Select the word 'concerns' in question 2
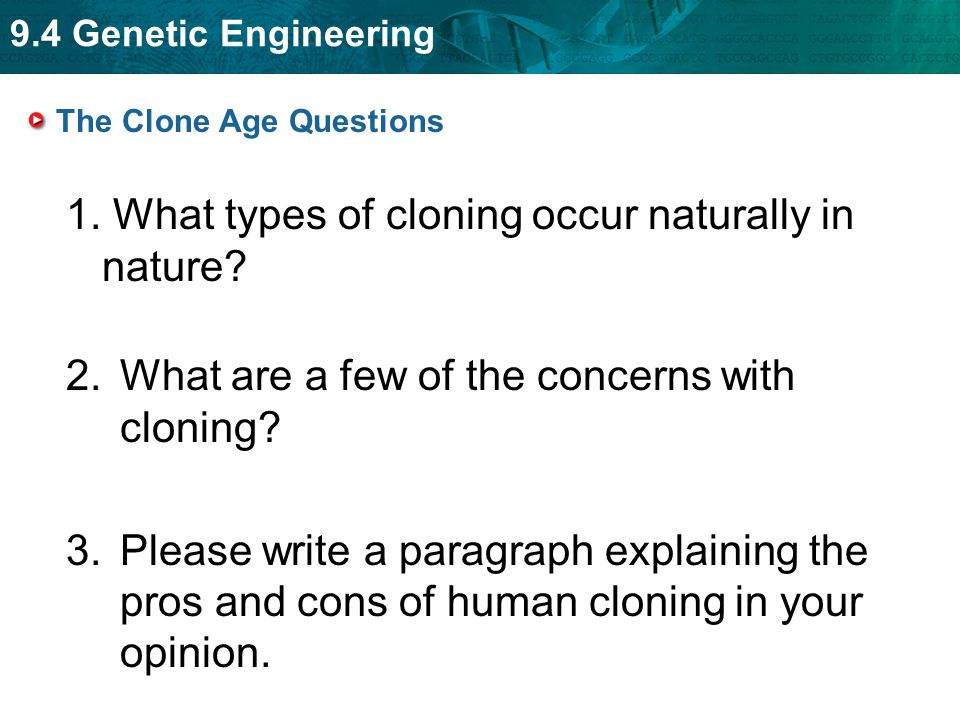Viewport: 960px width, 720px height. point(624,376)
